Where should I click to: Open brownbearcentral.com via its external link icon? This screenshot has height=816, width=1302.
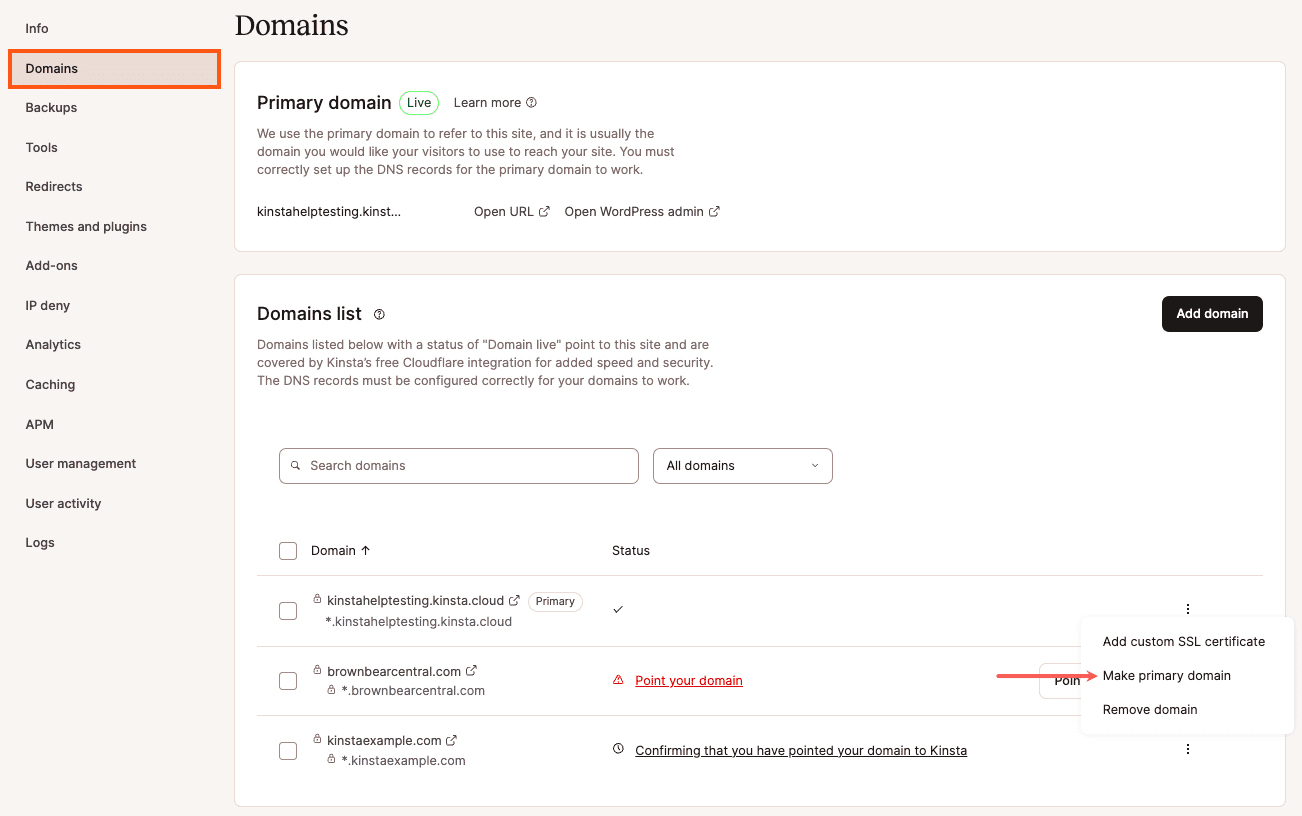(471, 671)
